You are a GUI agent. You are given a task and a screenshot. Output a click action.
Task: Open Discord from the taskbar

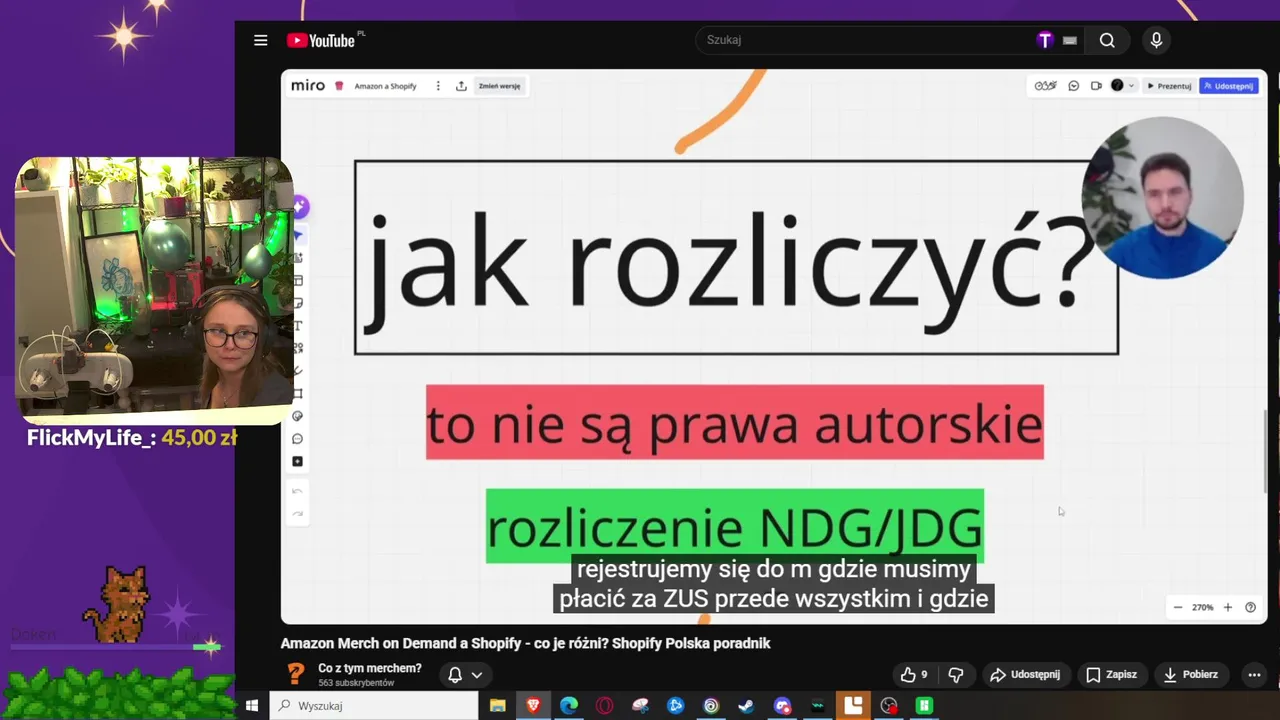tap(782, 705)
